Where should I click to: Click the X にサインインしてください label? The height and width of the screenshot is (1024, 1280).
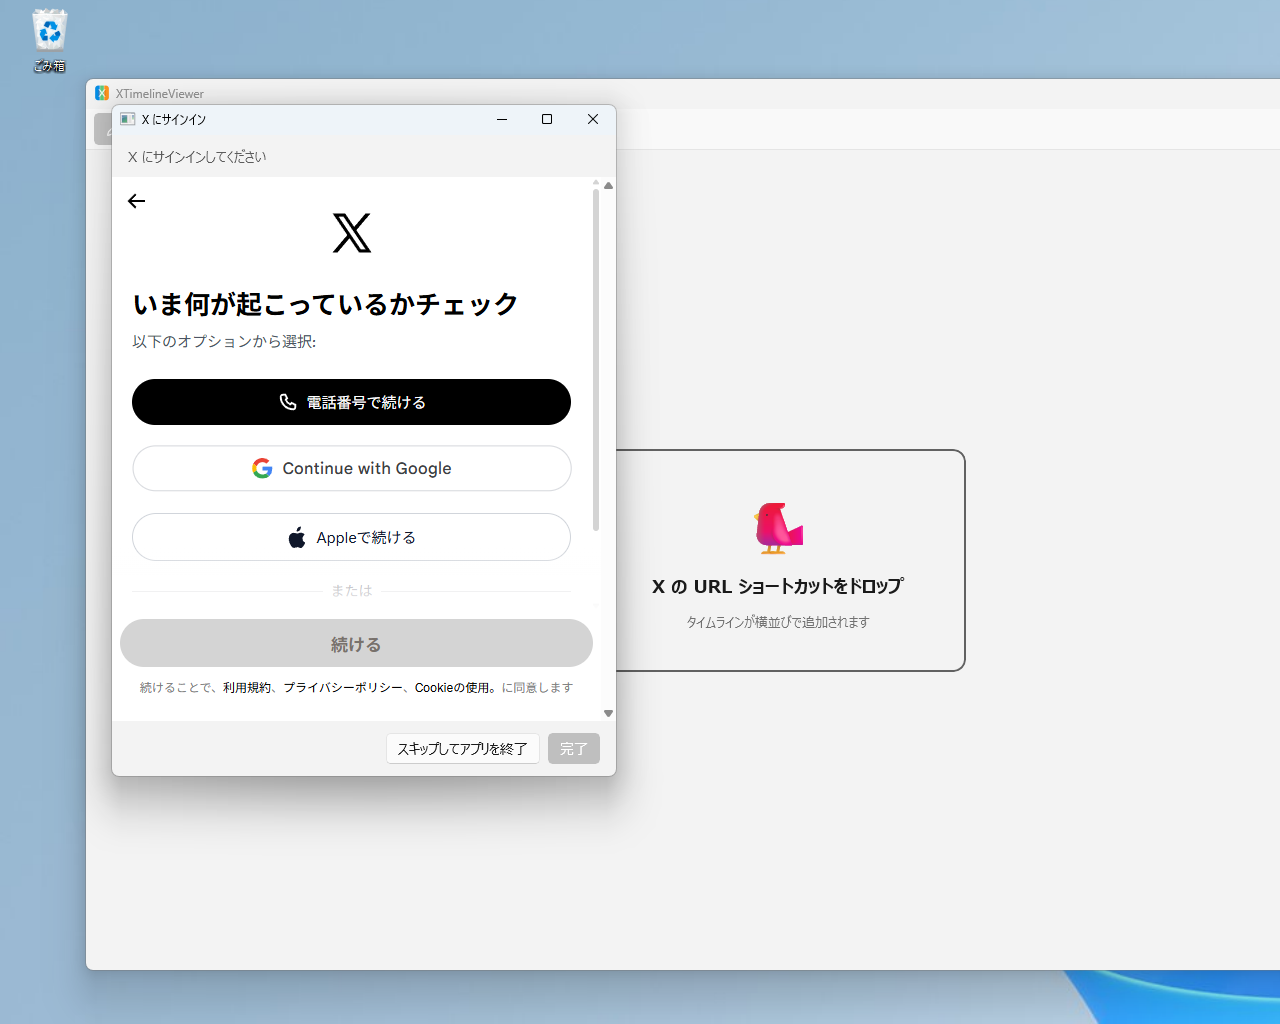click(197, 157)
